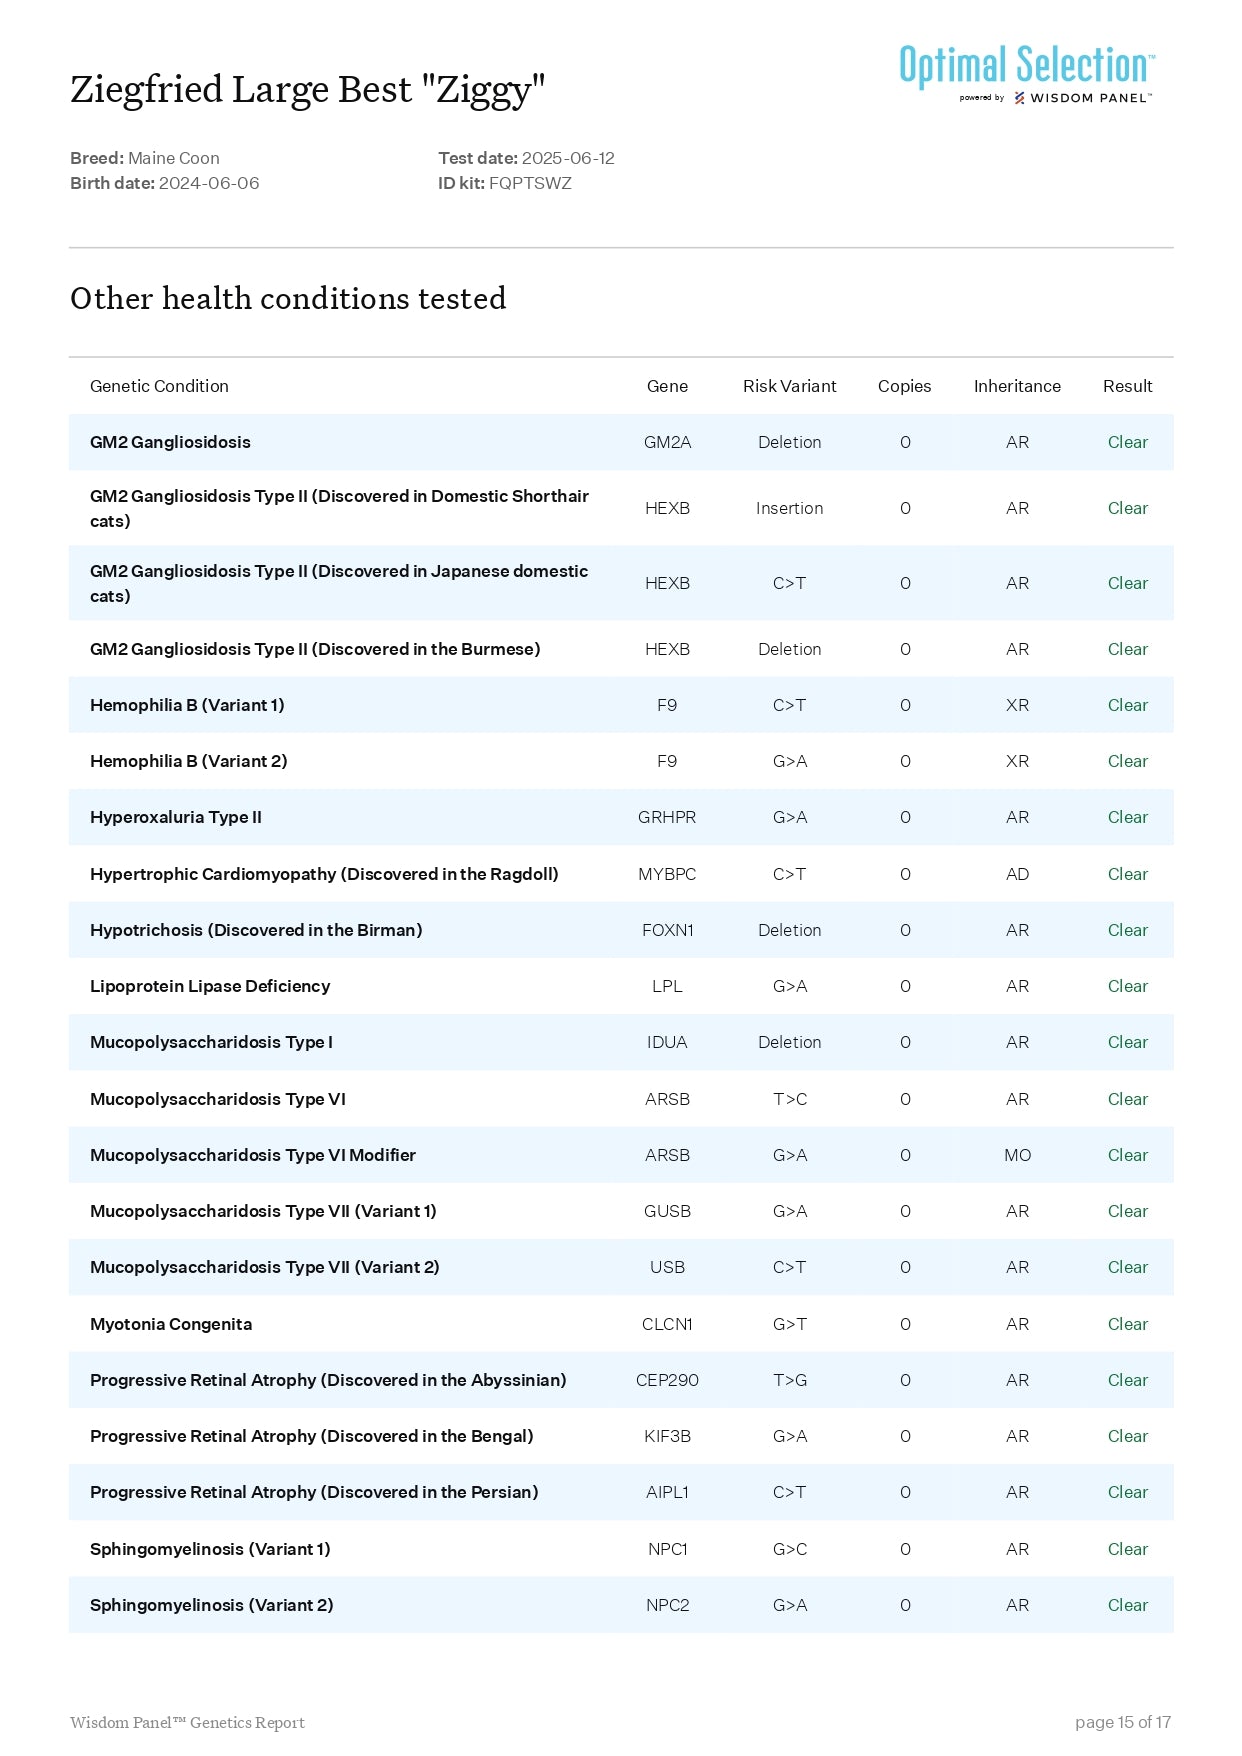Click the Inheritance column header
The width and height of the screenshot is (1242, 1756).
point(1016,386)
